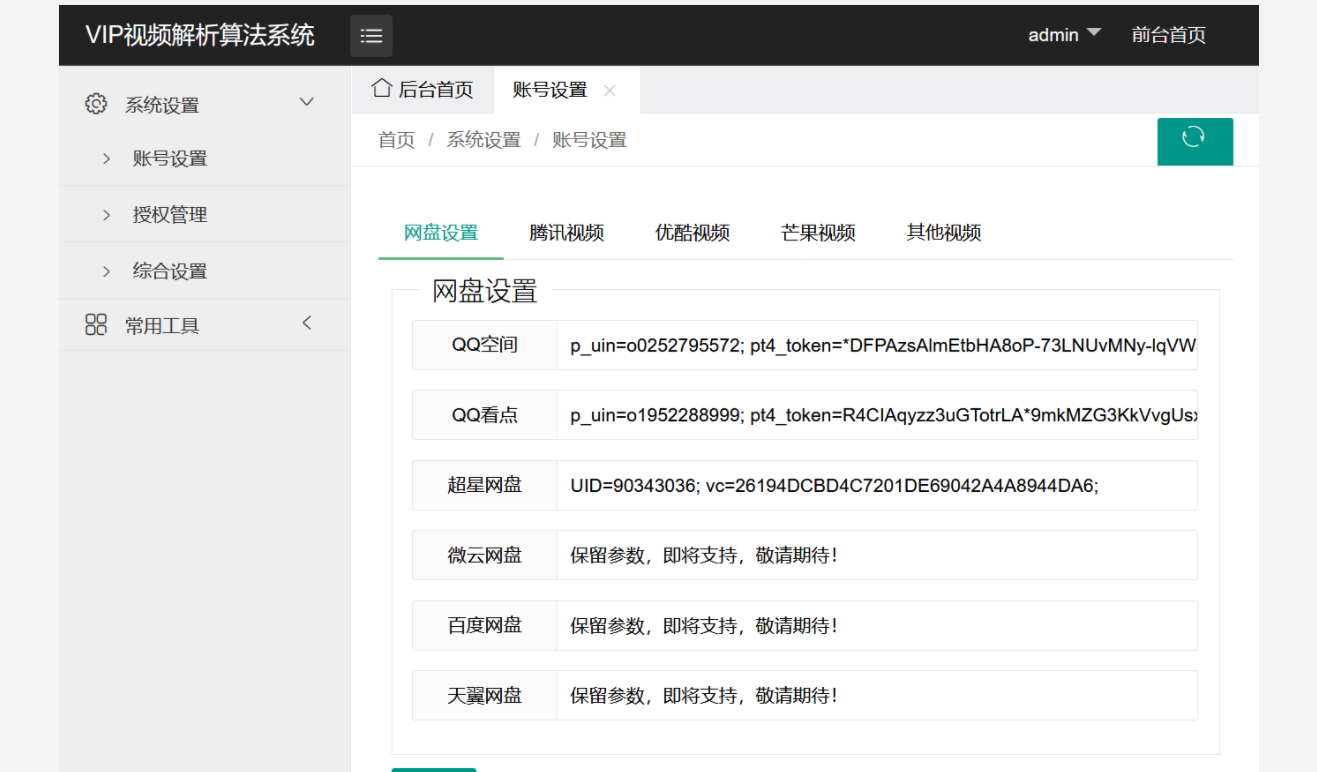Viewport: 1317px width, 772px height.
Task: Click the 微云网盘 field label
Action: click(485, 555)
